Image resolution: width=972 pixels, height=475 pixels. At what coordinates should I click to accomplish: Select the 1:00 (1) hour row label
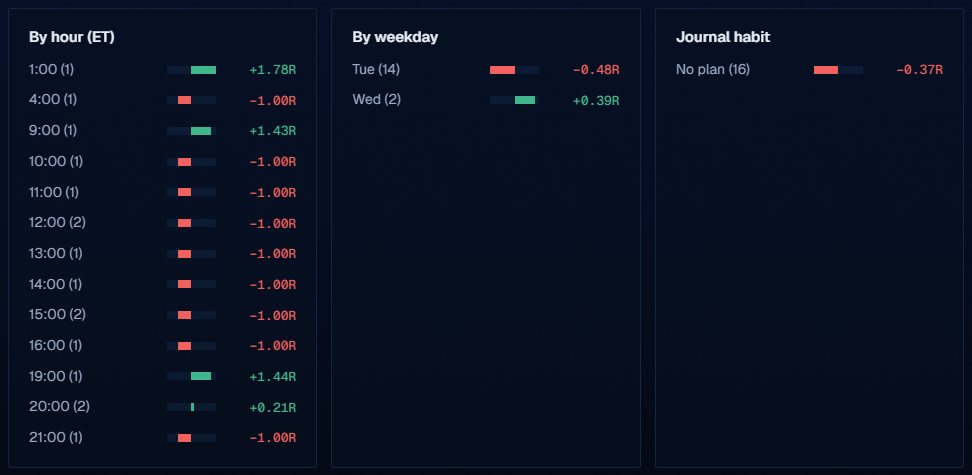point(51,69)
